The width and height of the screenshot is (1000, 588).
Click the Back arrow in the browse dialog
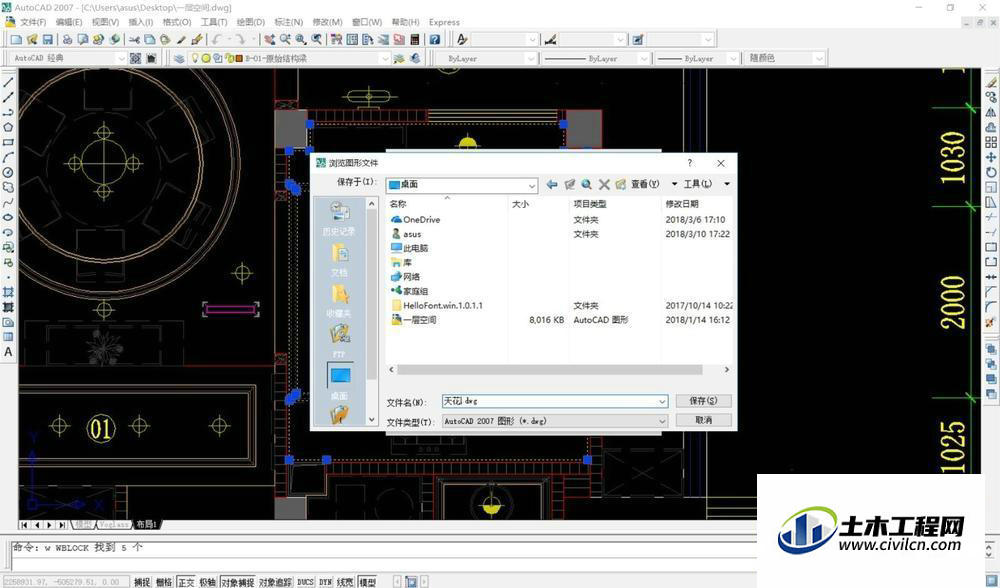click(x=552, y=184)
